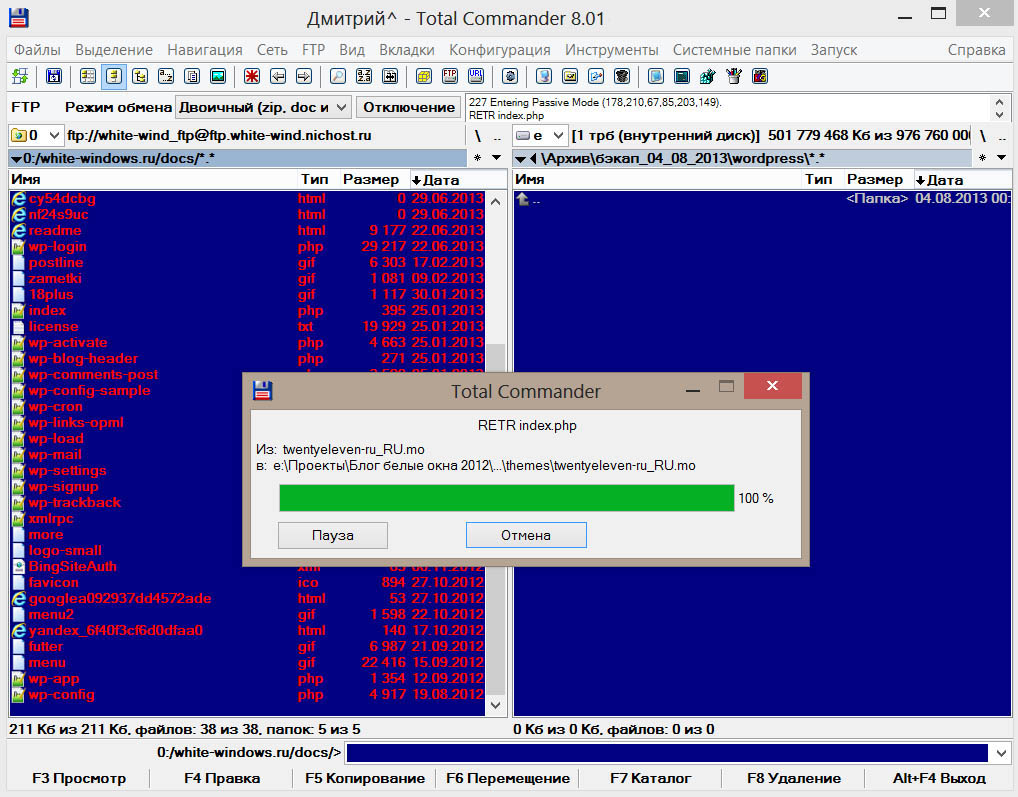Open new URL connection icon
This screenshot has height=797, width=1018.
[476, 77]
